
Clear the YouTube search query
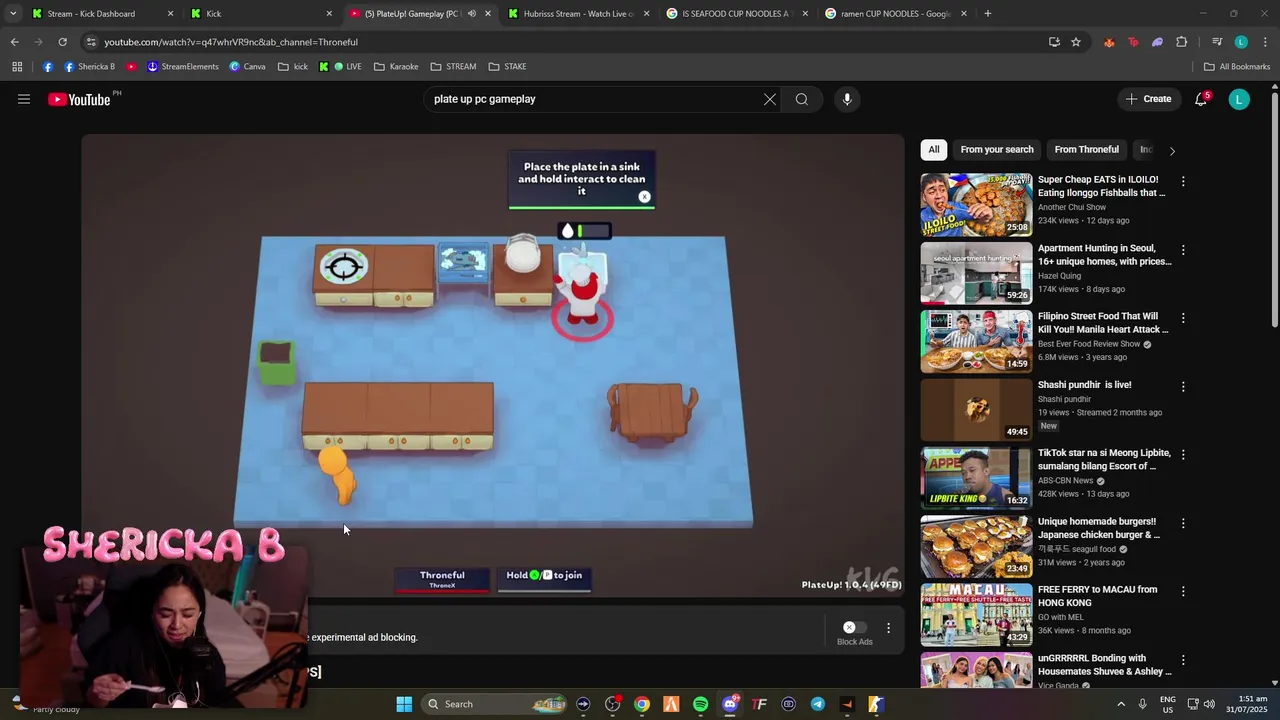(x=770, y=99)
